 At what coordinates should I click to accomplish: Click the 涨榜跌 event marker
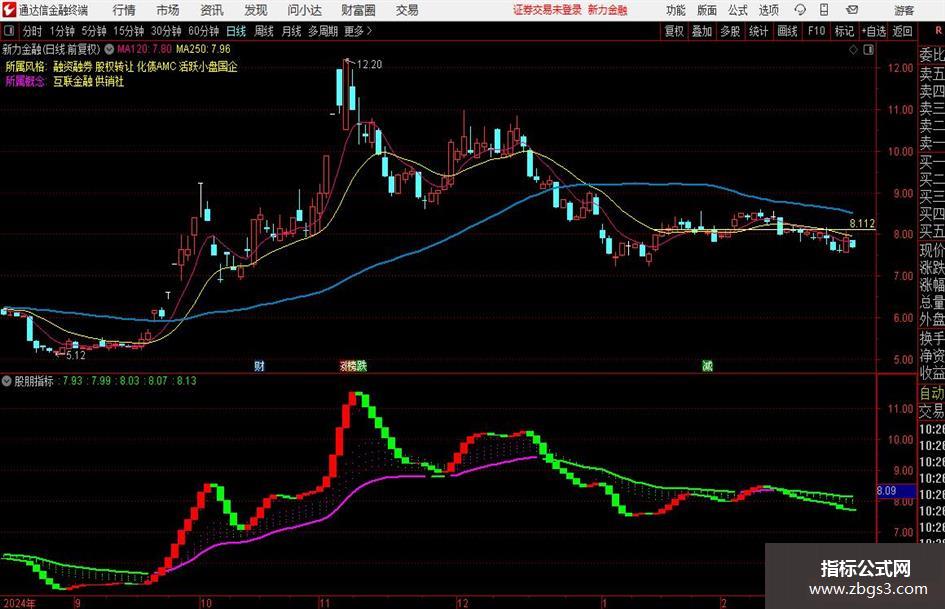(x=353, y=365)
